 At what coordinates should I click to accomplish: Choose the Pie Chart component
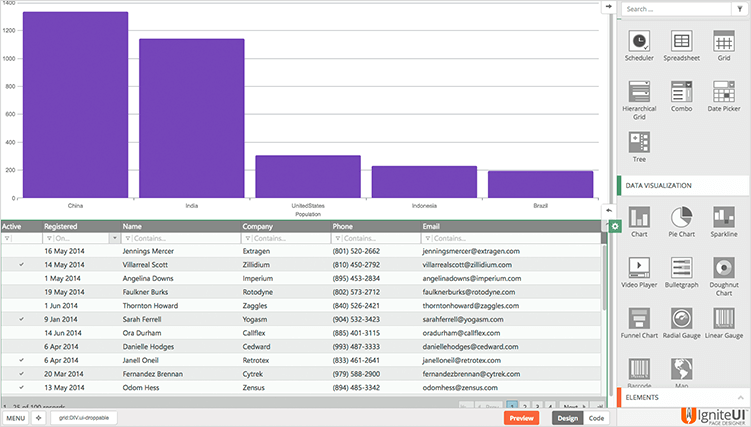[x=682, y=217]
